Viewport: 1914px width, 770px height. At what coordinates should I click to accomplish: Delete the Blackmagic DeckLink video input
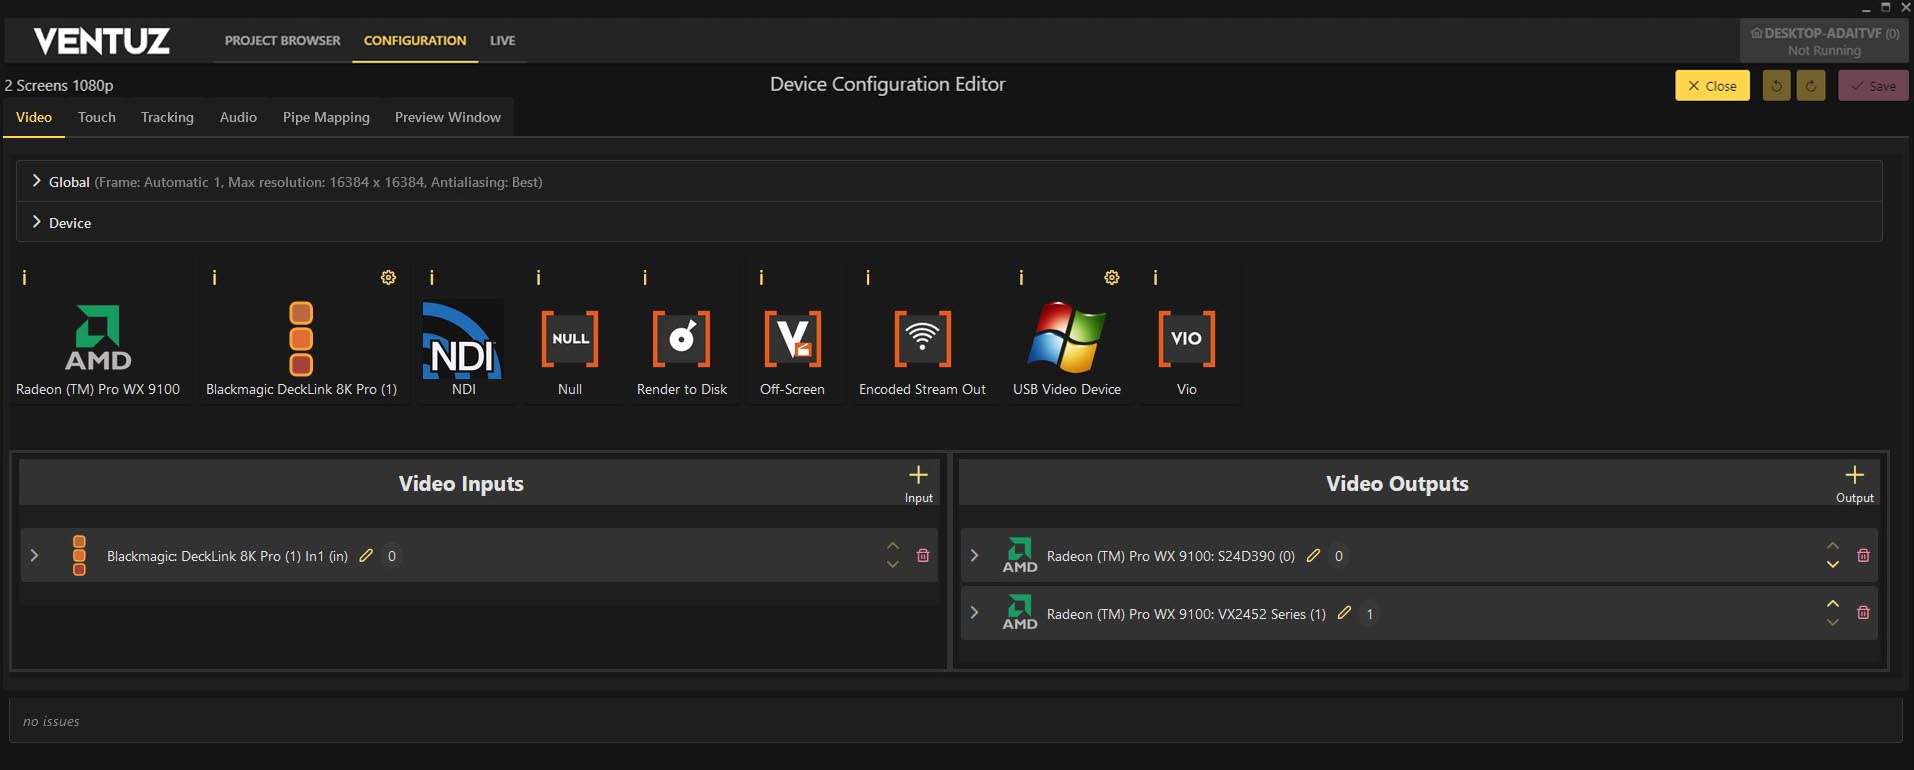click(x=923, y=556)
